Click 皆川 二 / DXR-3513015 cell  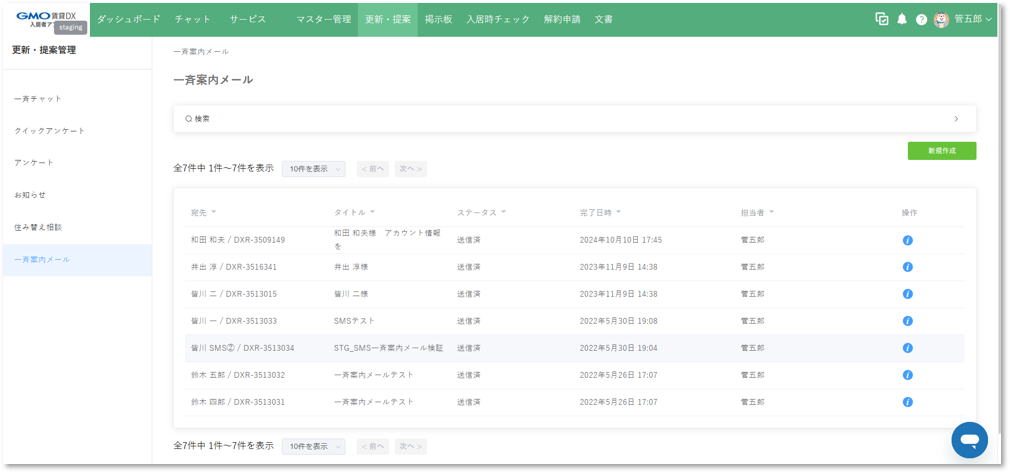pos(233,294)
